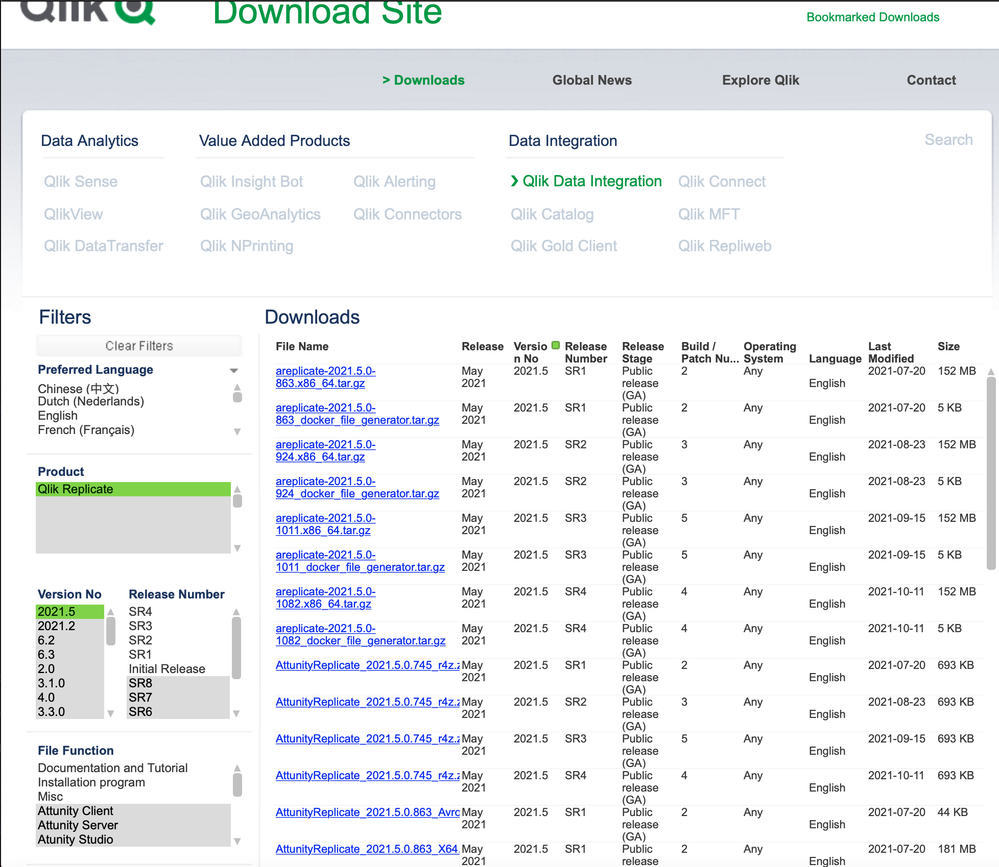This screenshot has height=867, width=999.
Task: Select SR8 release number filter
Action: pos(178,684)
